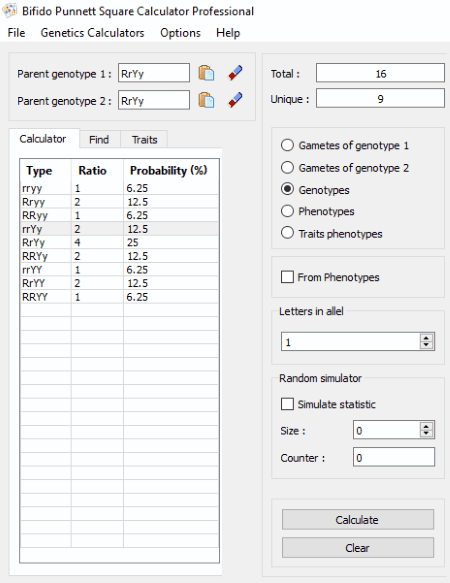Click the Unique value field
Image resolution: width=450 pixels, height=583 pixels.
(380, 98)
